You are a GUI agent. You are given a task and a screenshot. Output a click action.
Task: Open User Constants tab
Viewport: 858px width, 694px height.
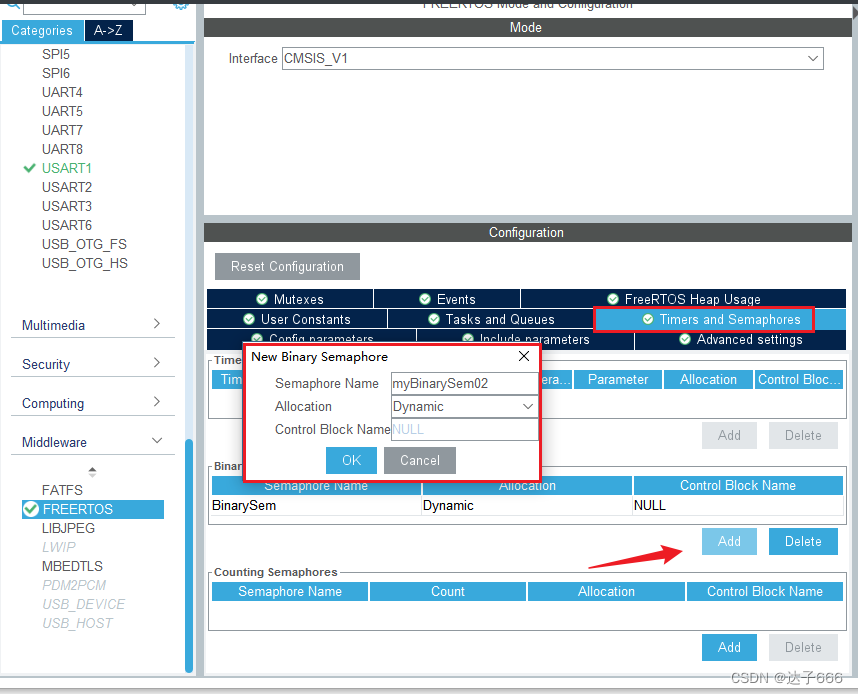tap(297, 319)
